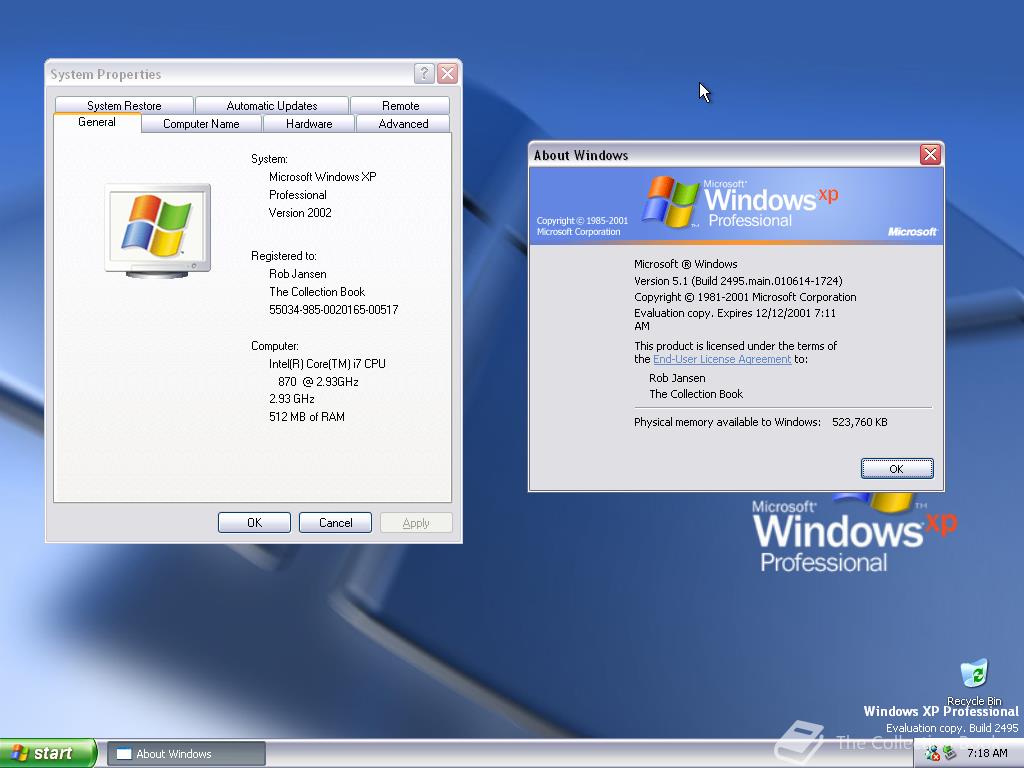Click the Windows flag on the Start button
This screenshot has width=1024, height=768.
pyautogui.click(x=20, y=753)
